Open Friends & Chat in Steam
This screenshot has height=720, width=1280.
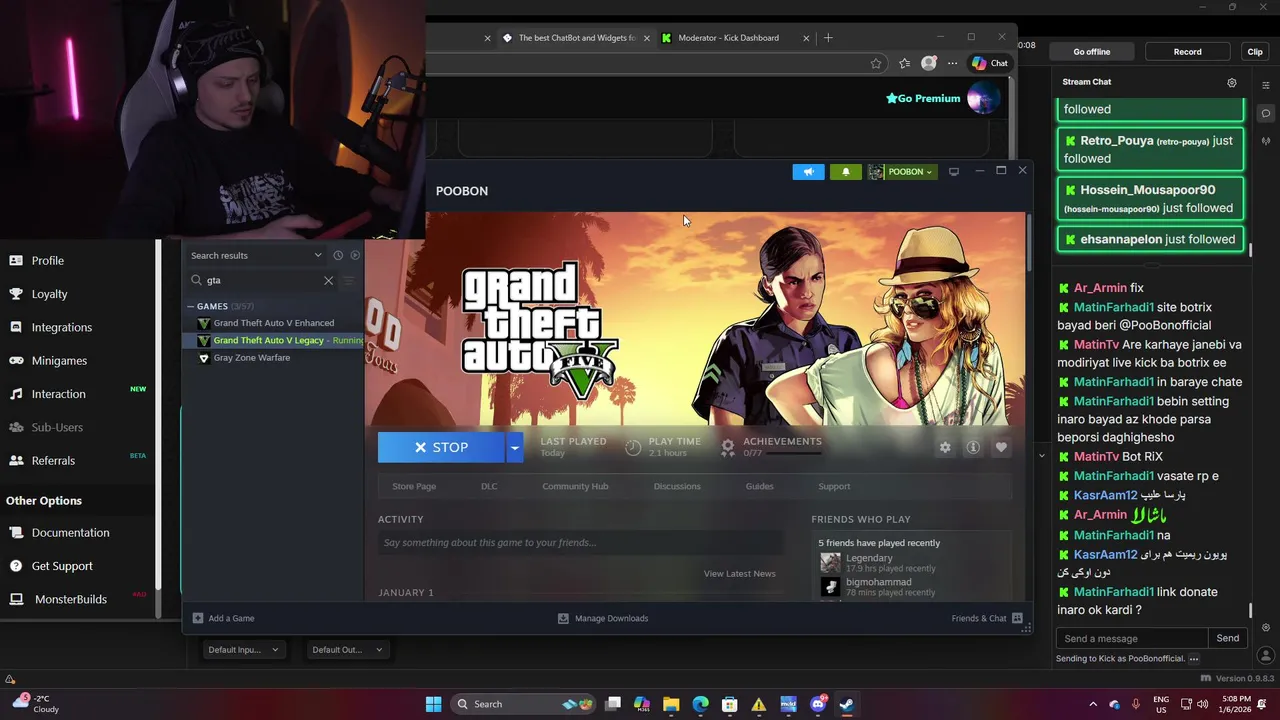987,618
